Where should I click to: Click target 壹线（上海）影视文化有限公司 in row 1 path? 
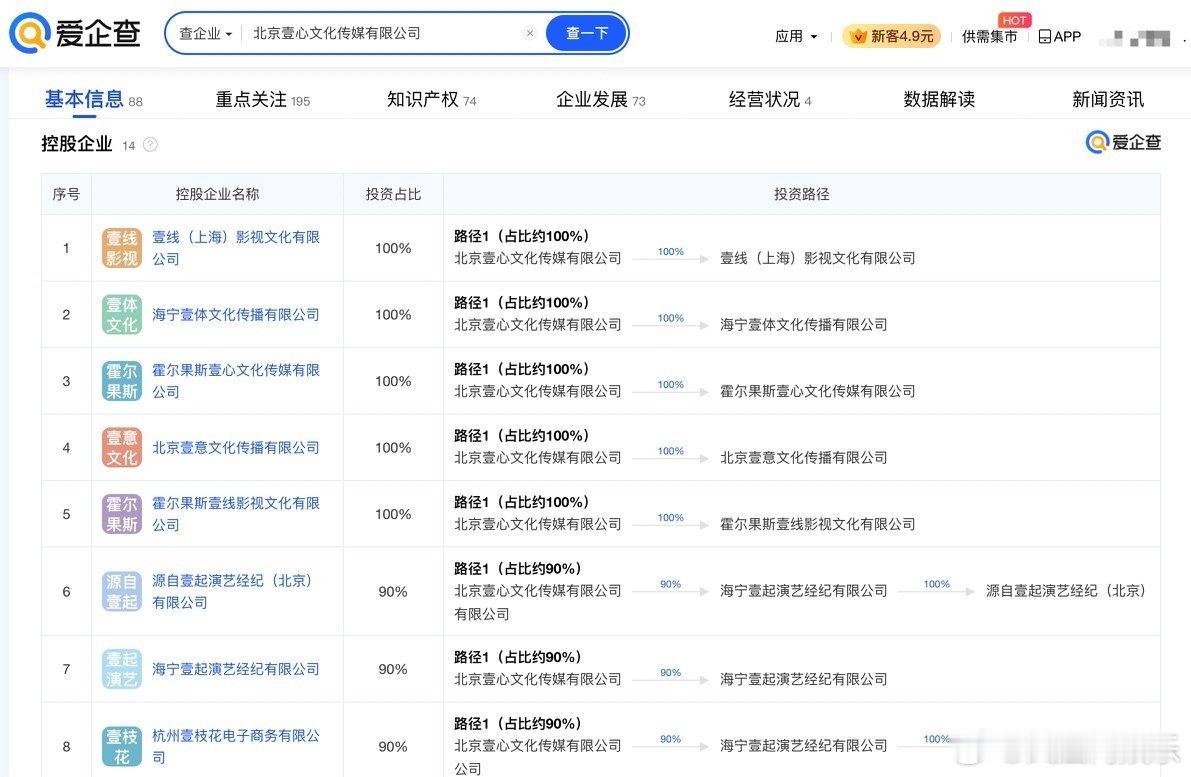pos(817,258)
